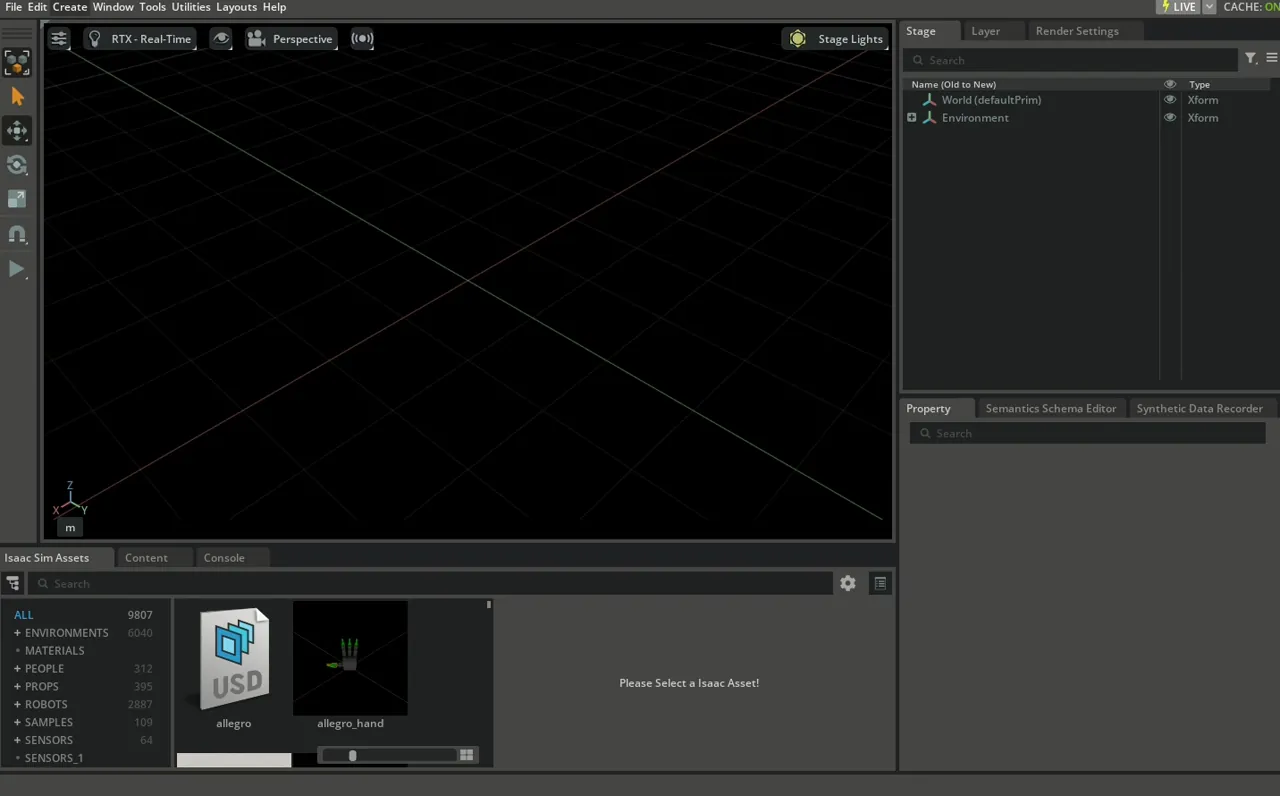Expand the Environment tree item
1280x796 pixels.
coord(911,118)
